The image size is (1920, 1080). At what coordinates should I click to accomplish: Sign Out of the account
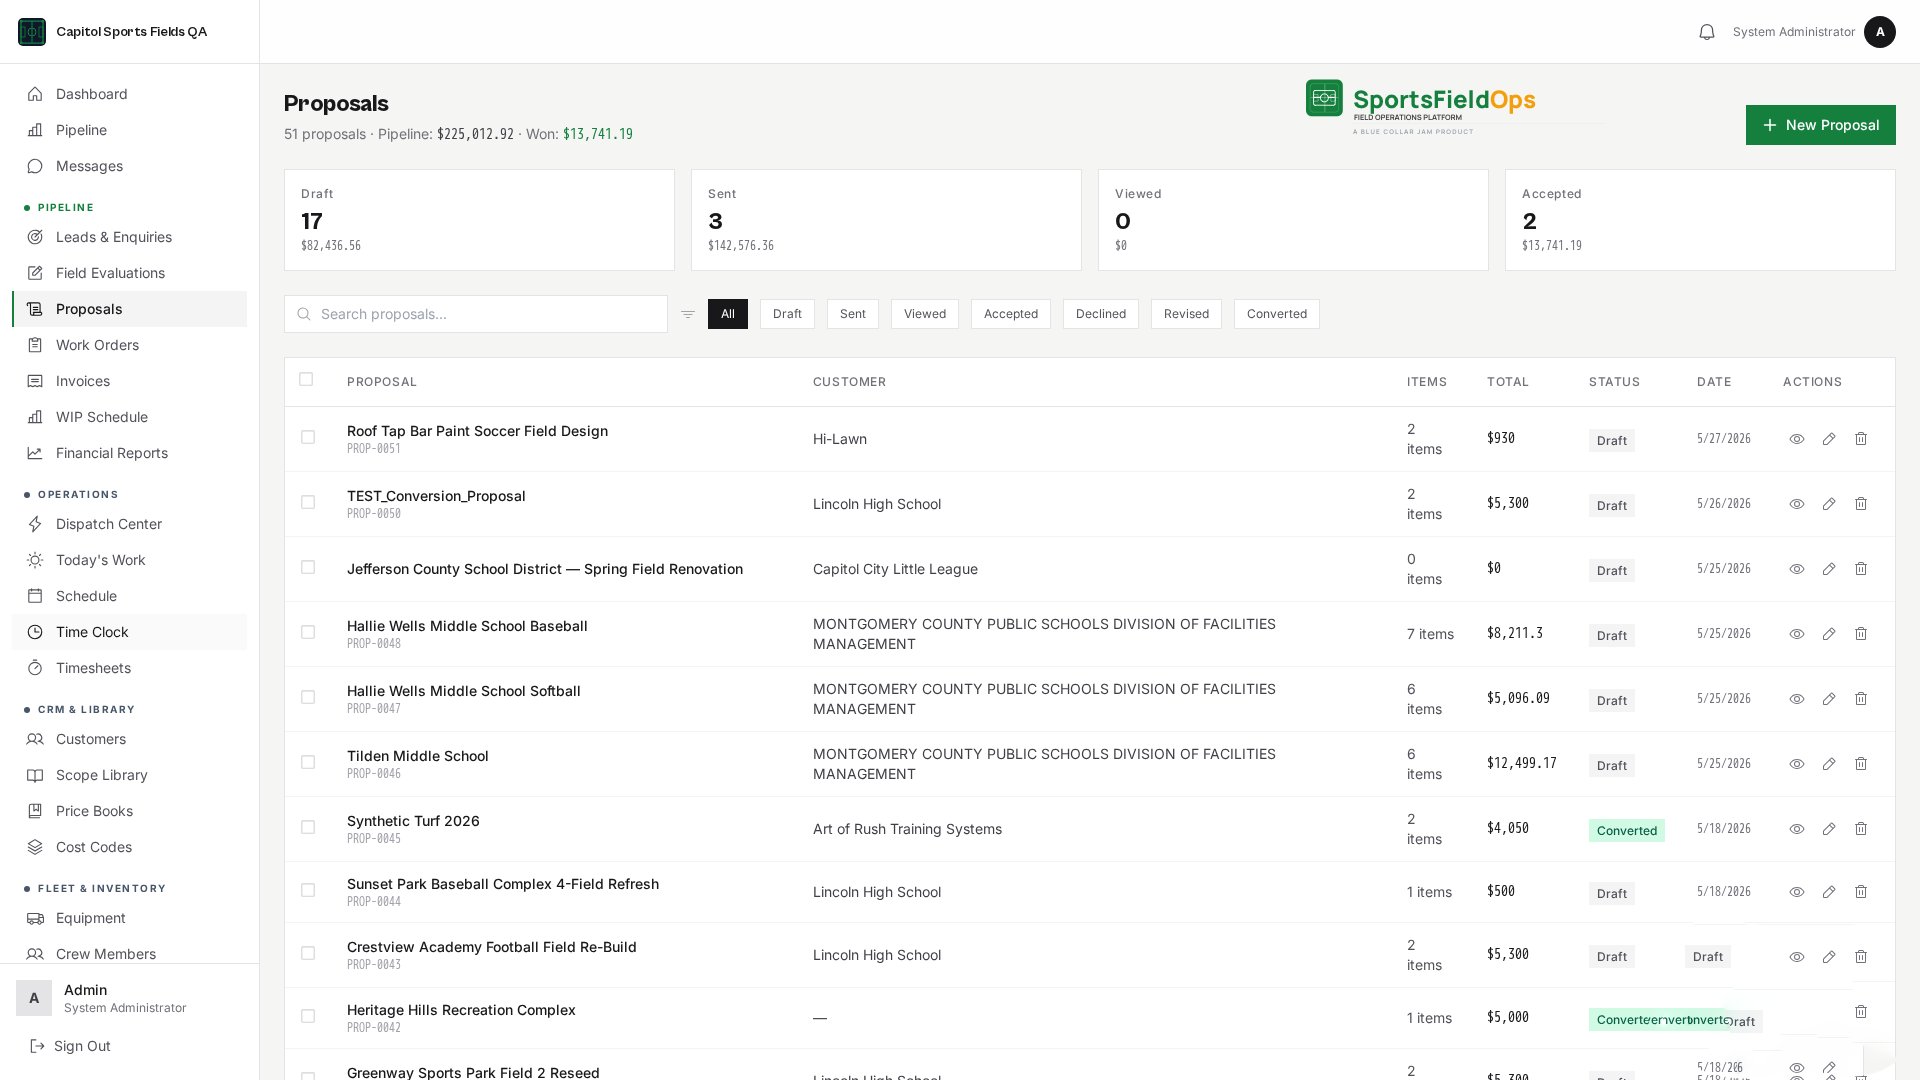point(70,1046)
